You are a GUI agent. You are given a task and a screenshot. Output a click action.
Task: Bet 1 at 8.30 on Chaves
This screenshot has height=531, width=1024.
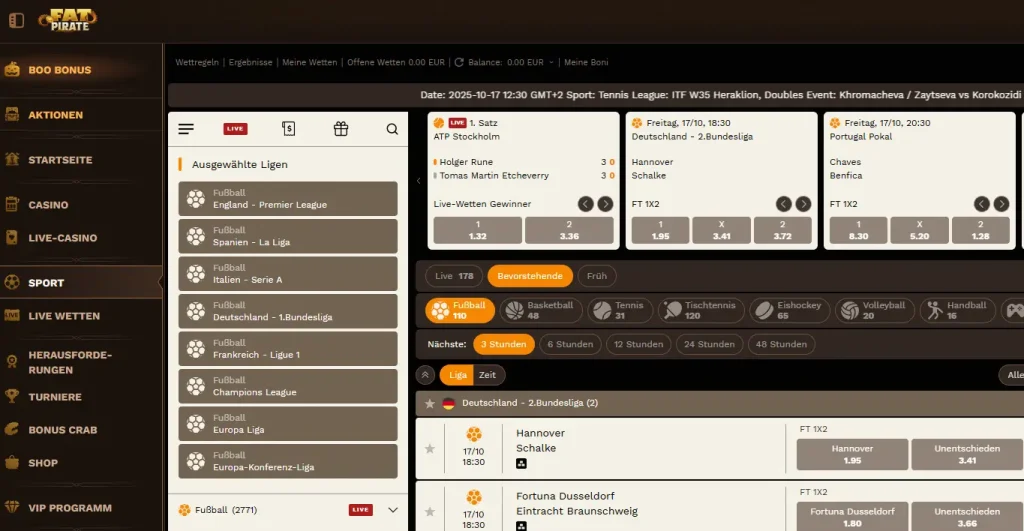[858, 230]
